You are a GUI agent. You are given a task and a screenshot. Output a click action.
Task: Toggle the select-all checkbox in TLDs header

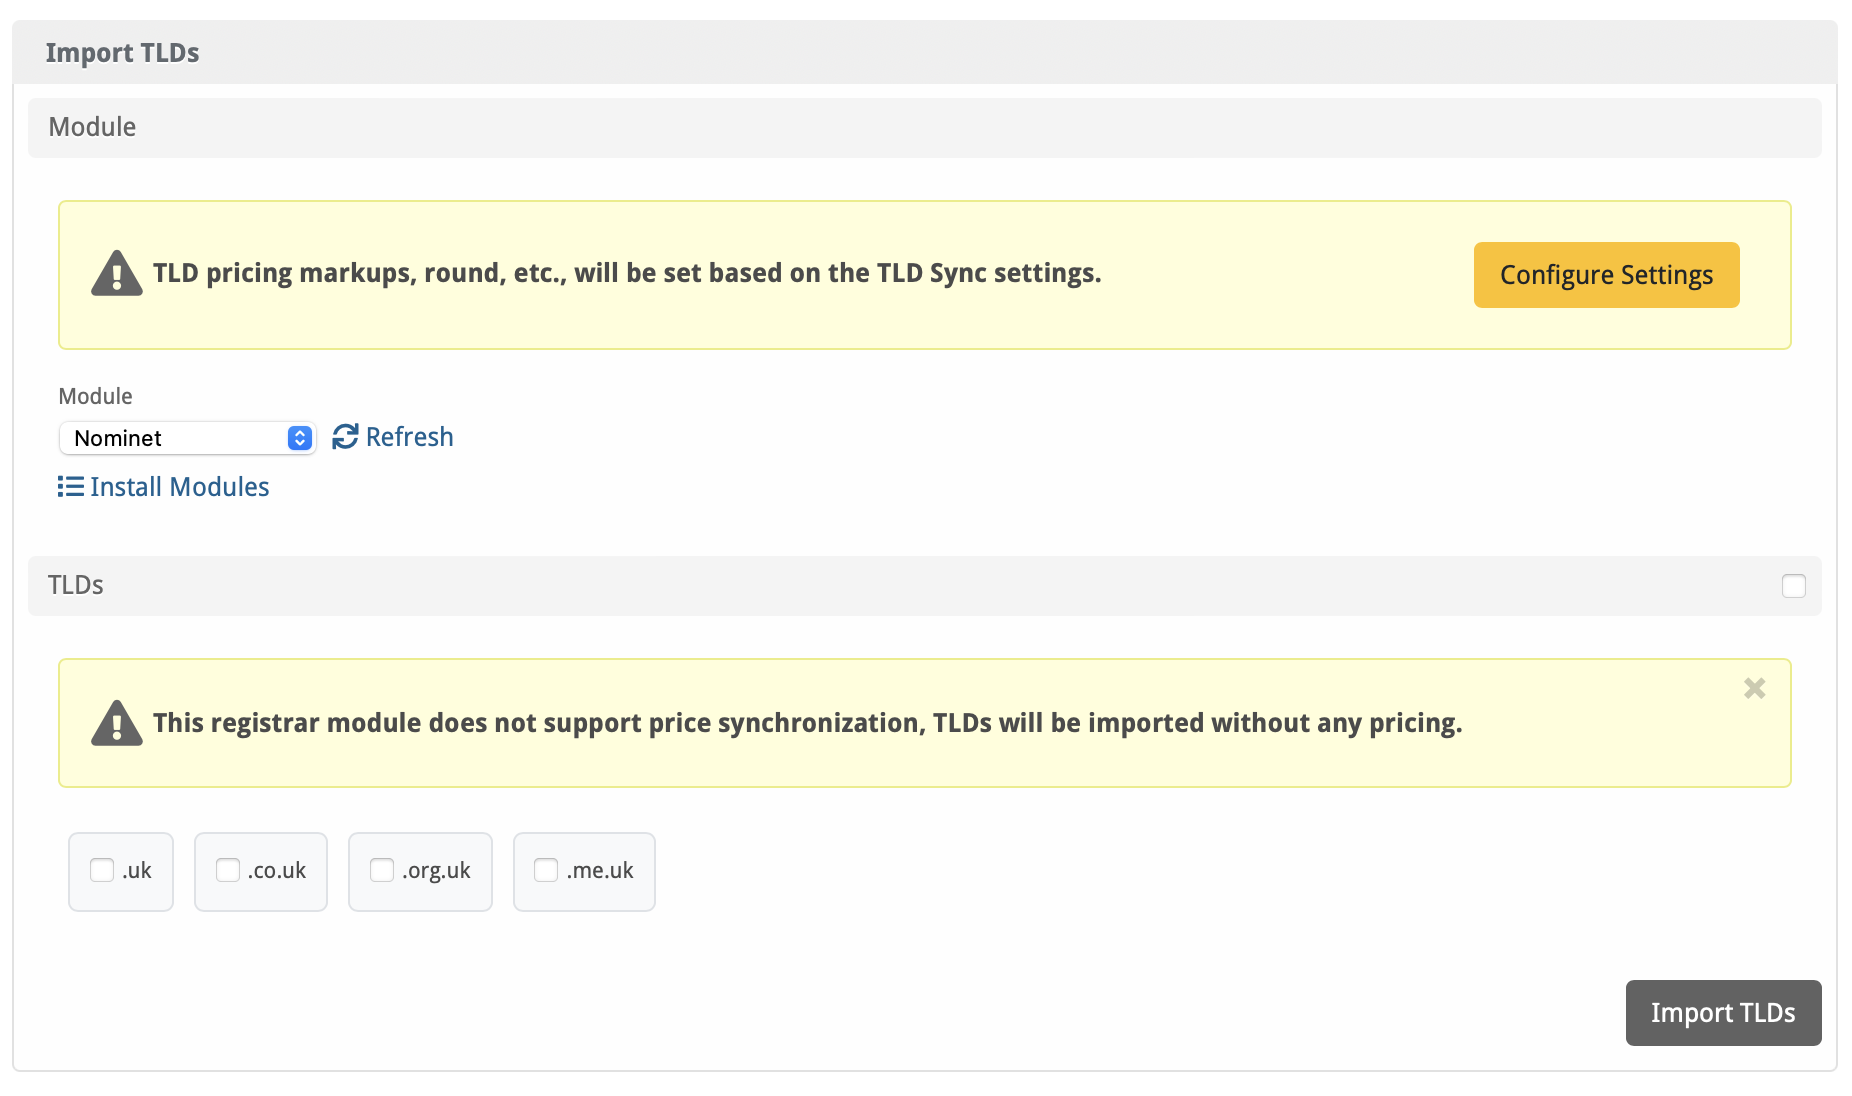[x=1793, y=586]
